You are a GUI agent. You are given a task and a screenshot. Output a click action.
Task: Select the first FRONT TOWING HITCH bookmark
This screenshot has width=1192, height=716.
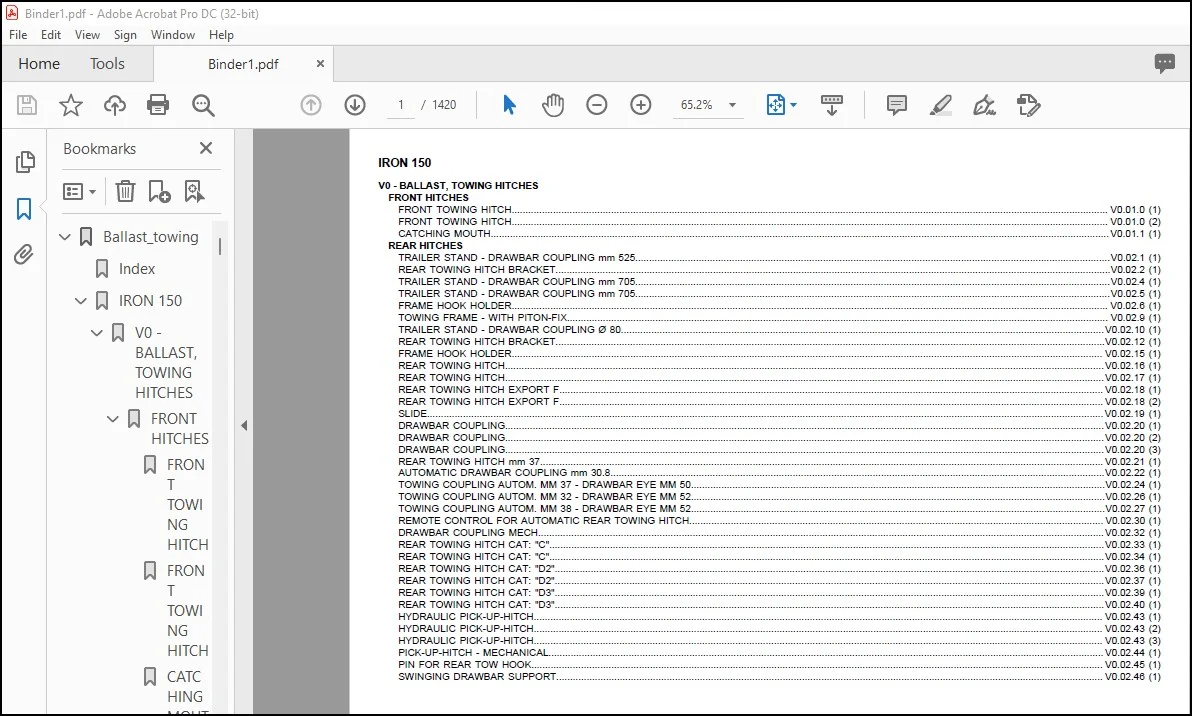point(187,505)
